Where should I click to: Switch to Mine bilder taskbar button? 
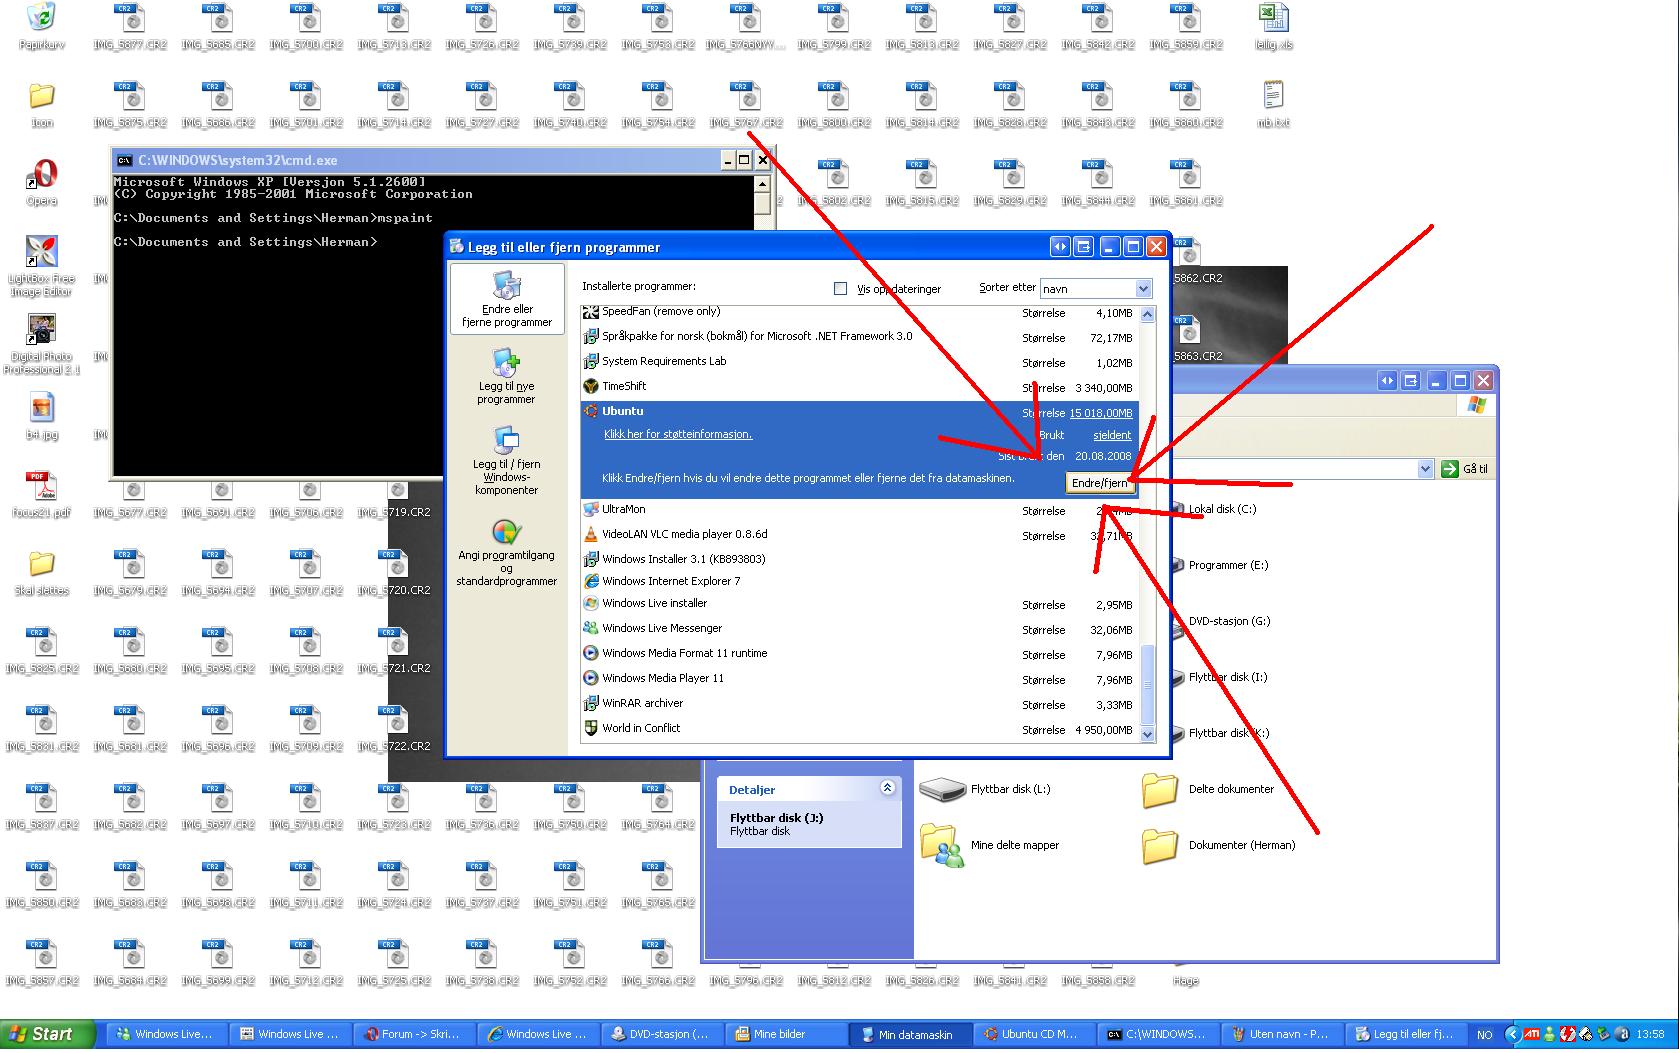pyautogui.click(x=787, y=1035)
